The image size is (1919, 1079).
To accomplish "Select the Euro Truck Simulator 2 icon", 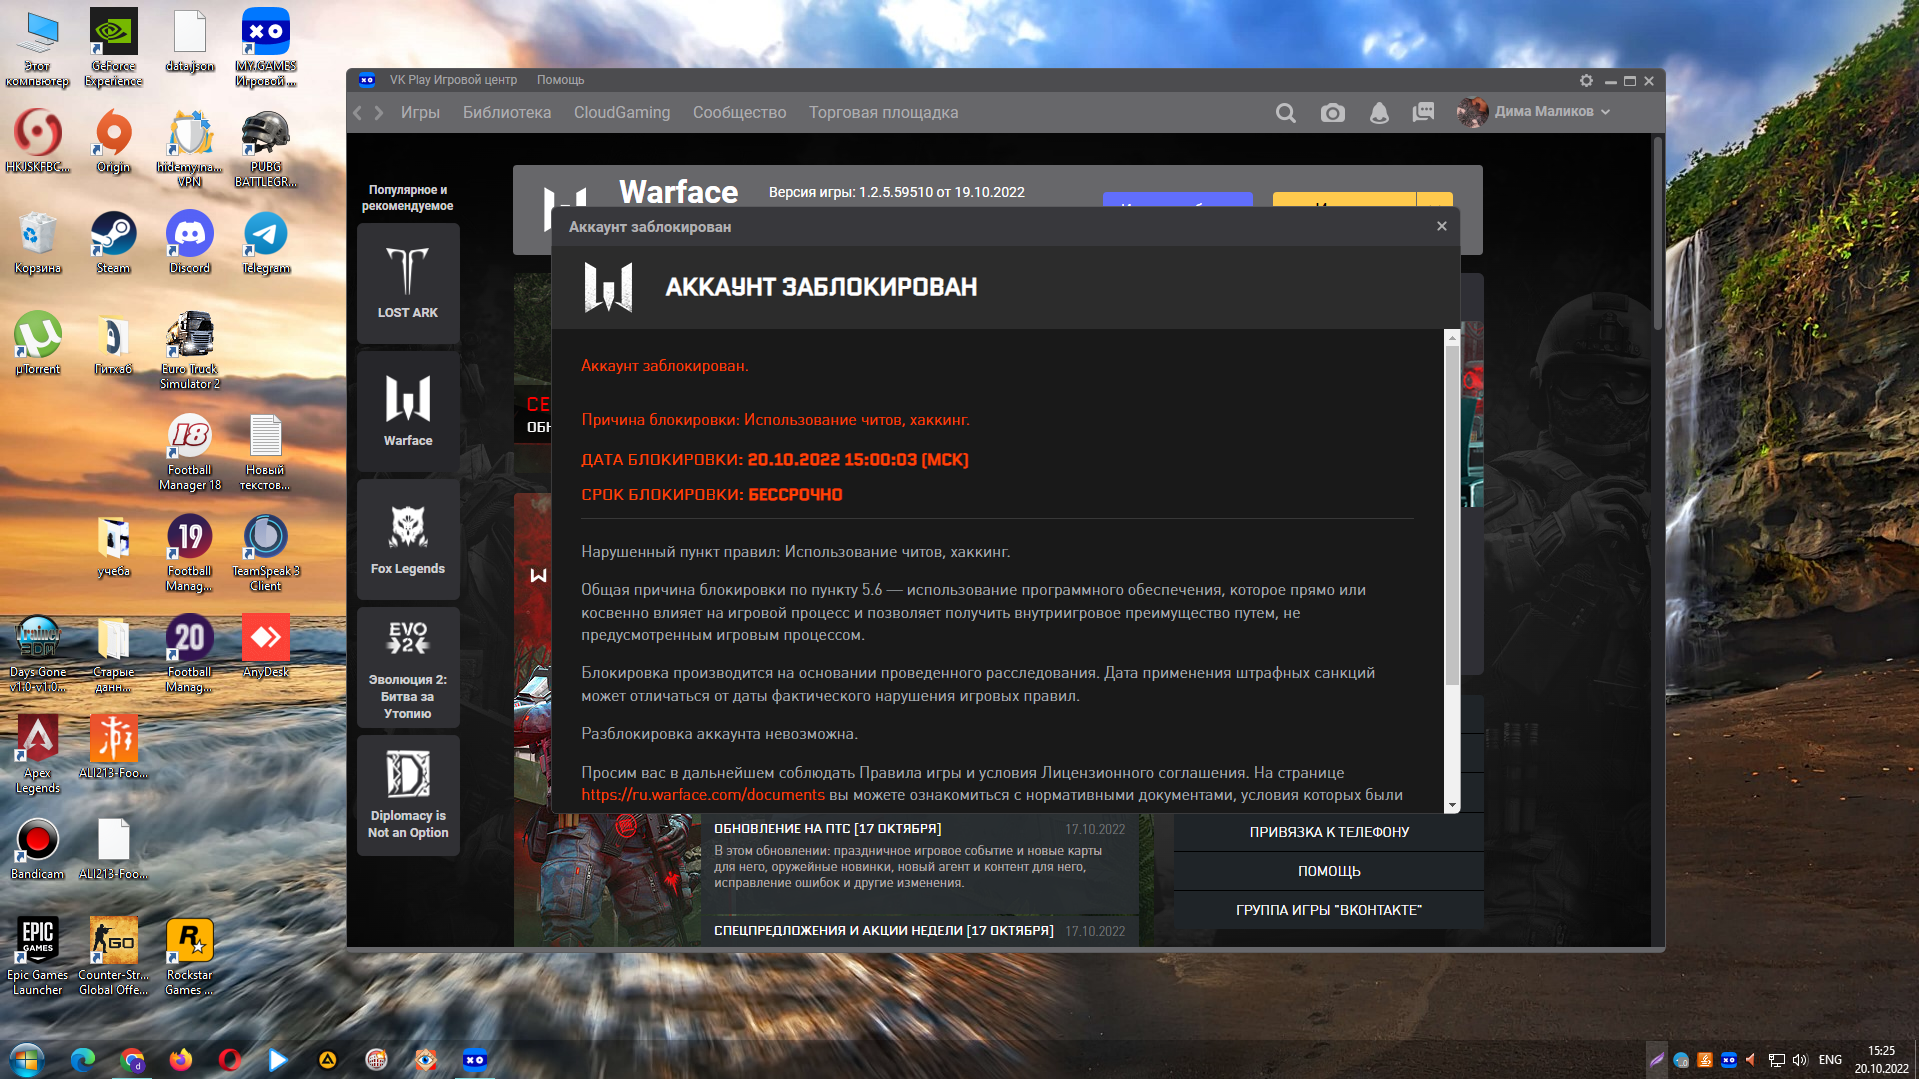I will pyautogui.click(x=189, y=350).
